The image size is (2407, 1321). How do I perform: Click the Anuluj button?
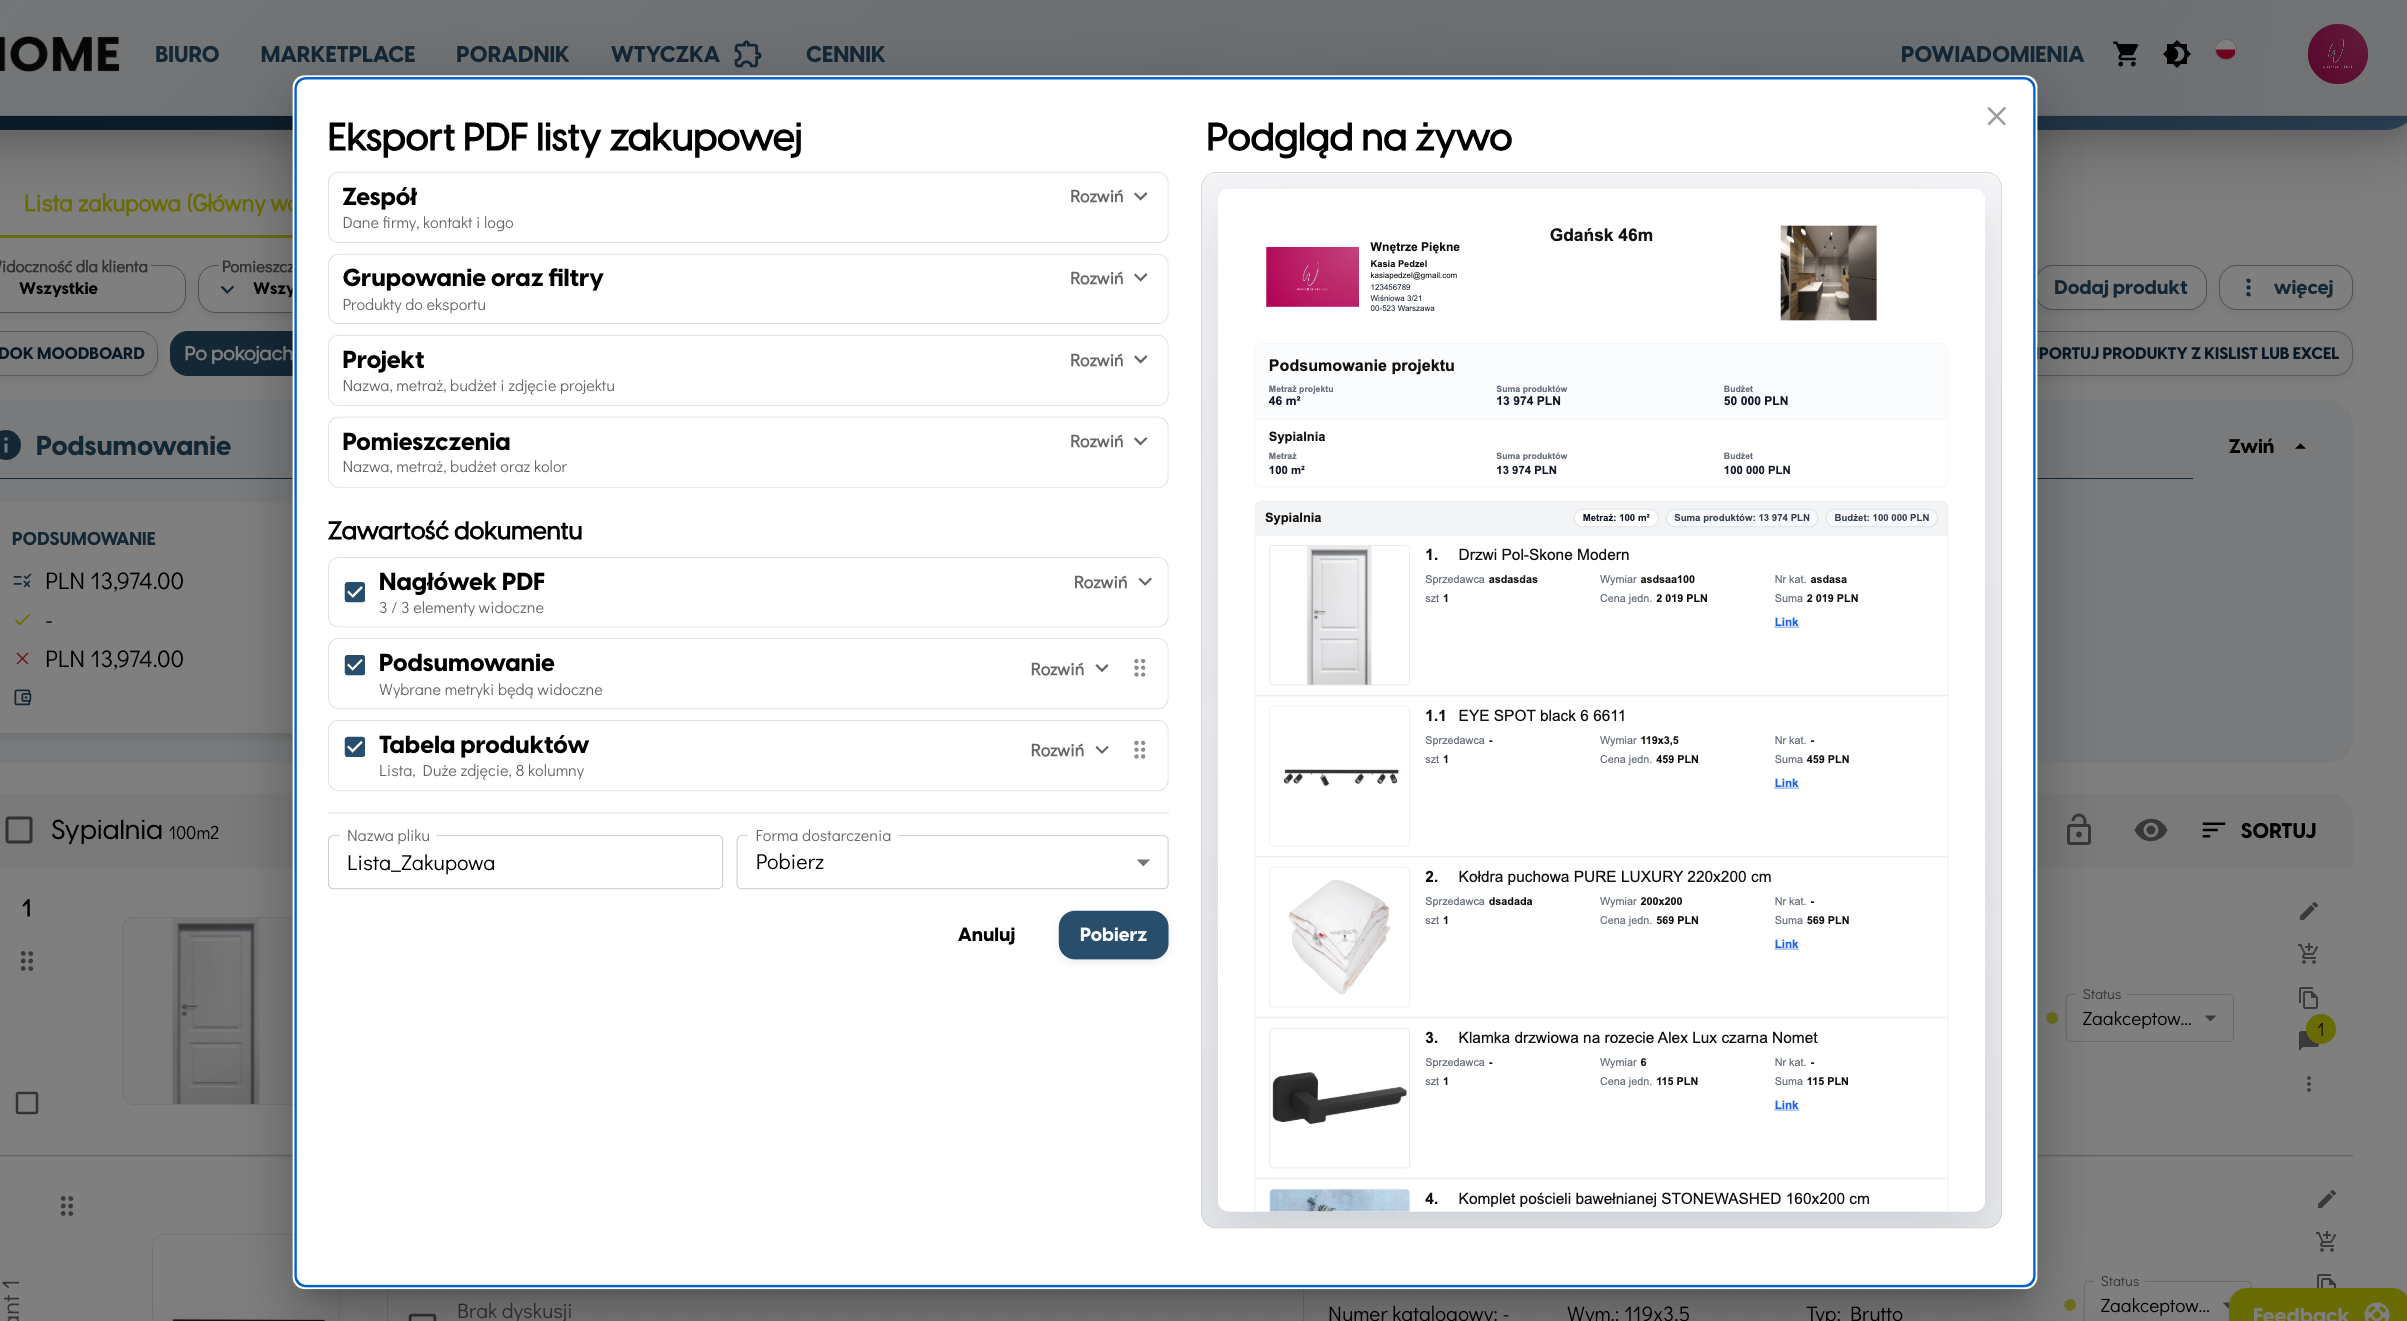(x=986, y=935)
